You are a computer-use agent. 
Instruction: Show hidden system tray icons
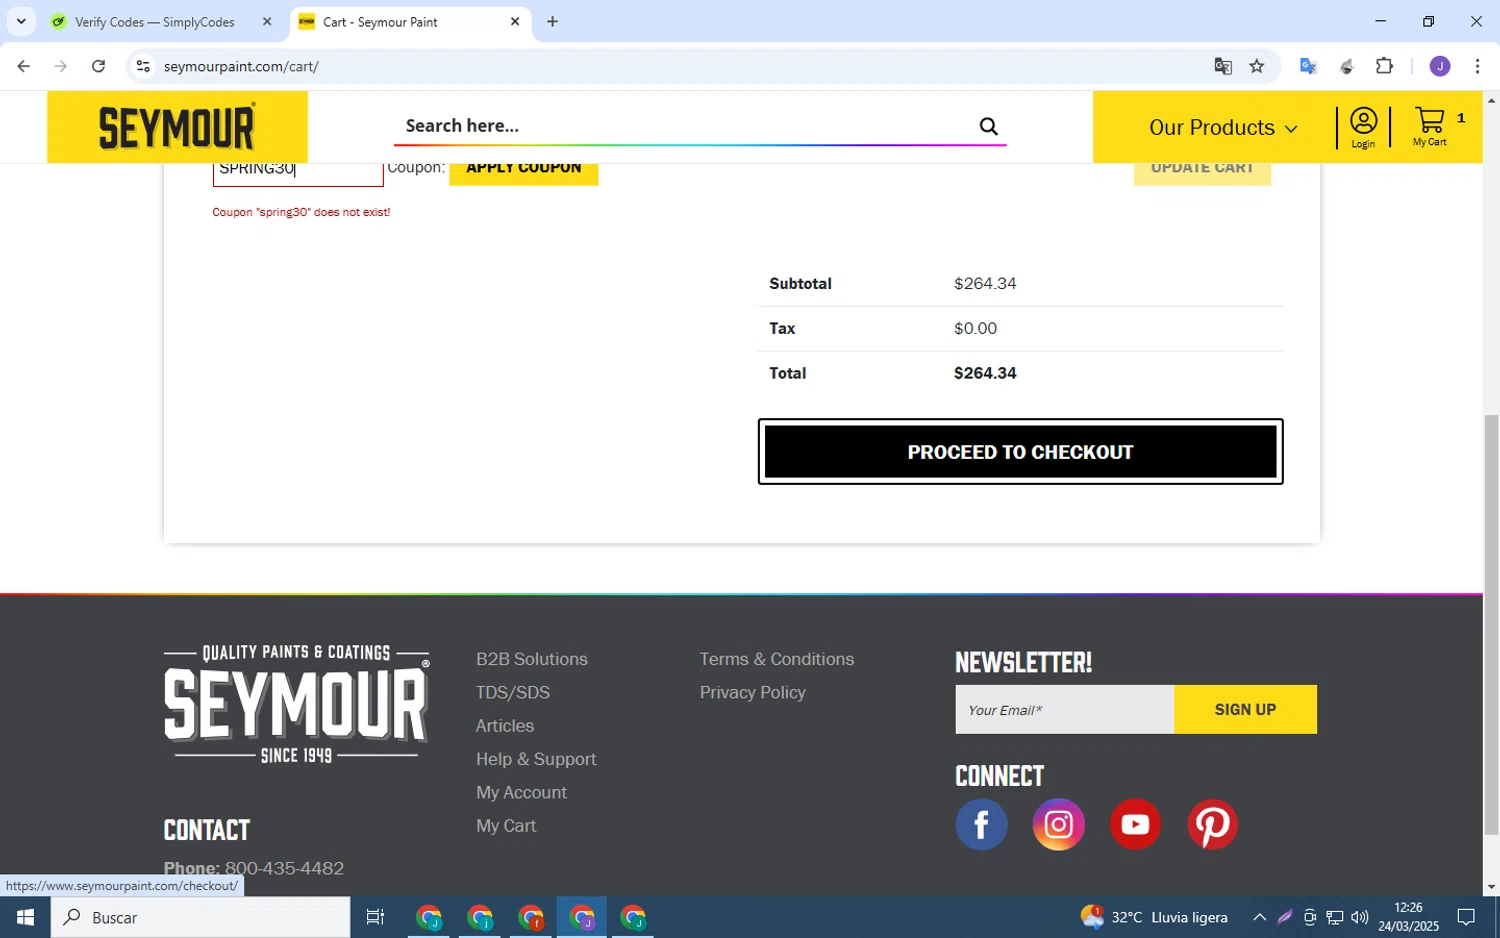click(1259, 917)
